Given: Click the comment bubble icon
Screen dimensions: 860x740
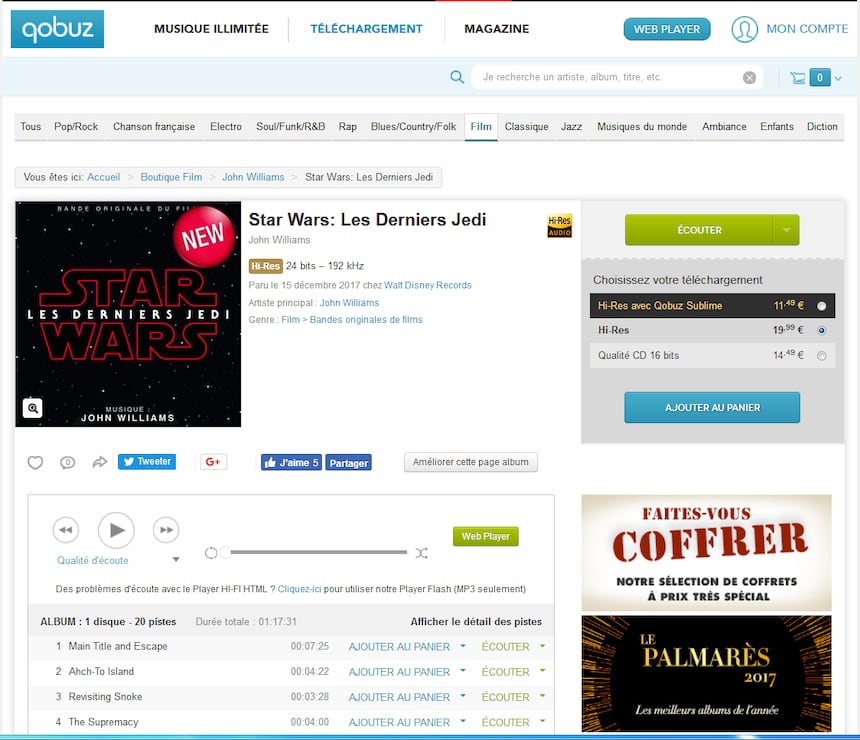Looking at the screenshot, I should [x=67, y=462].
